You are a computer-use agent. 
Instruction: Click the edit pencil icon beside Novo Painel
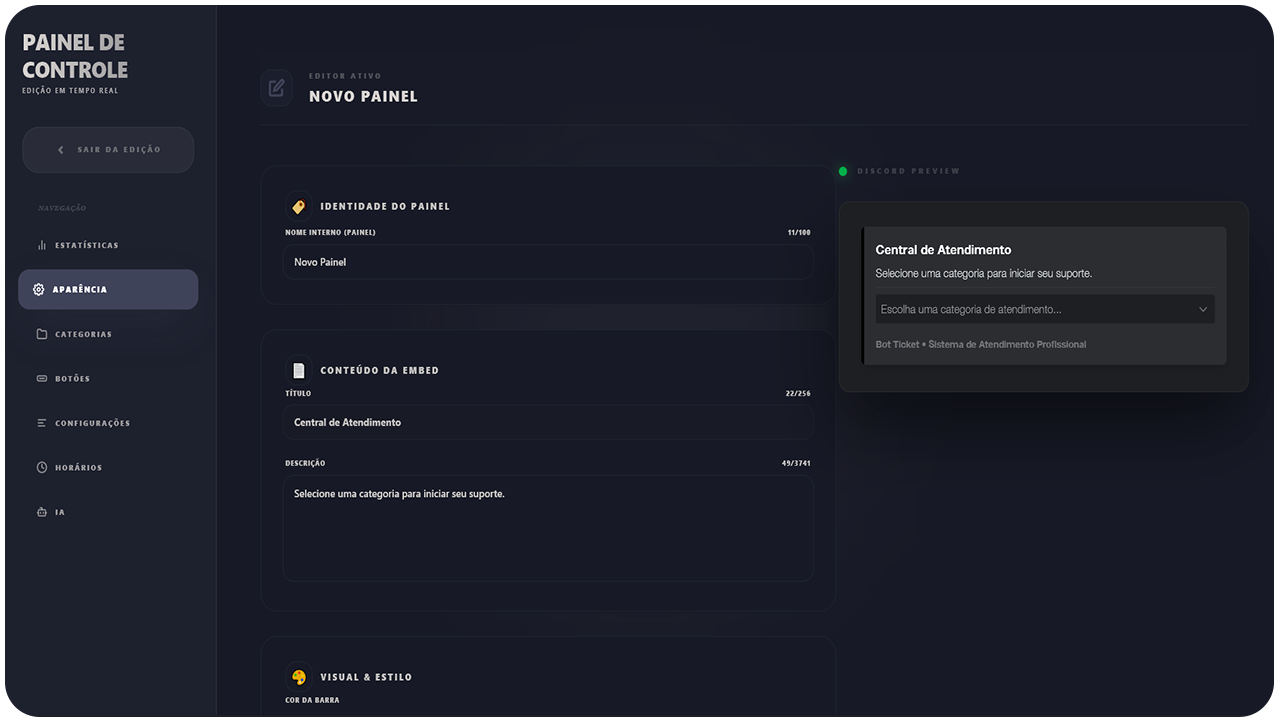pos(277,88)
